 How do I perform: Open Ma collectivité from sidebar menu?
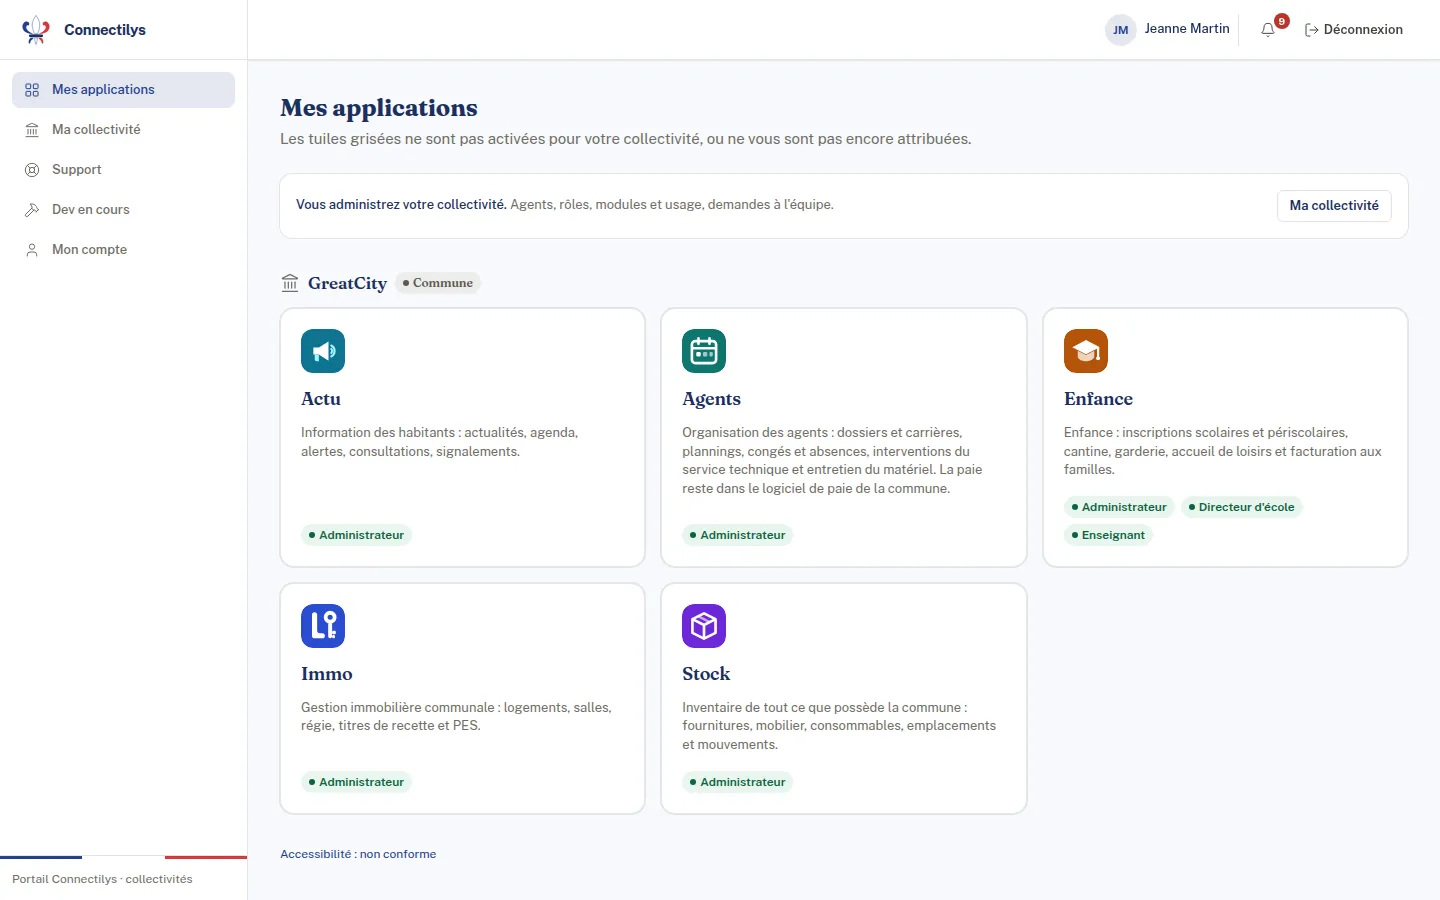click(123, 130)
